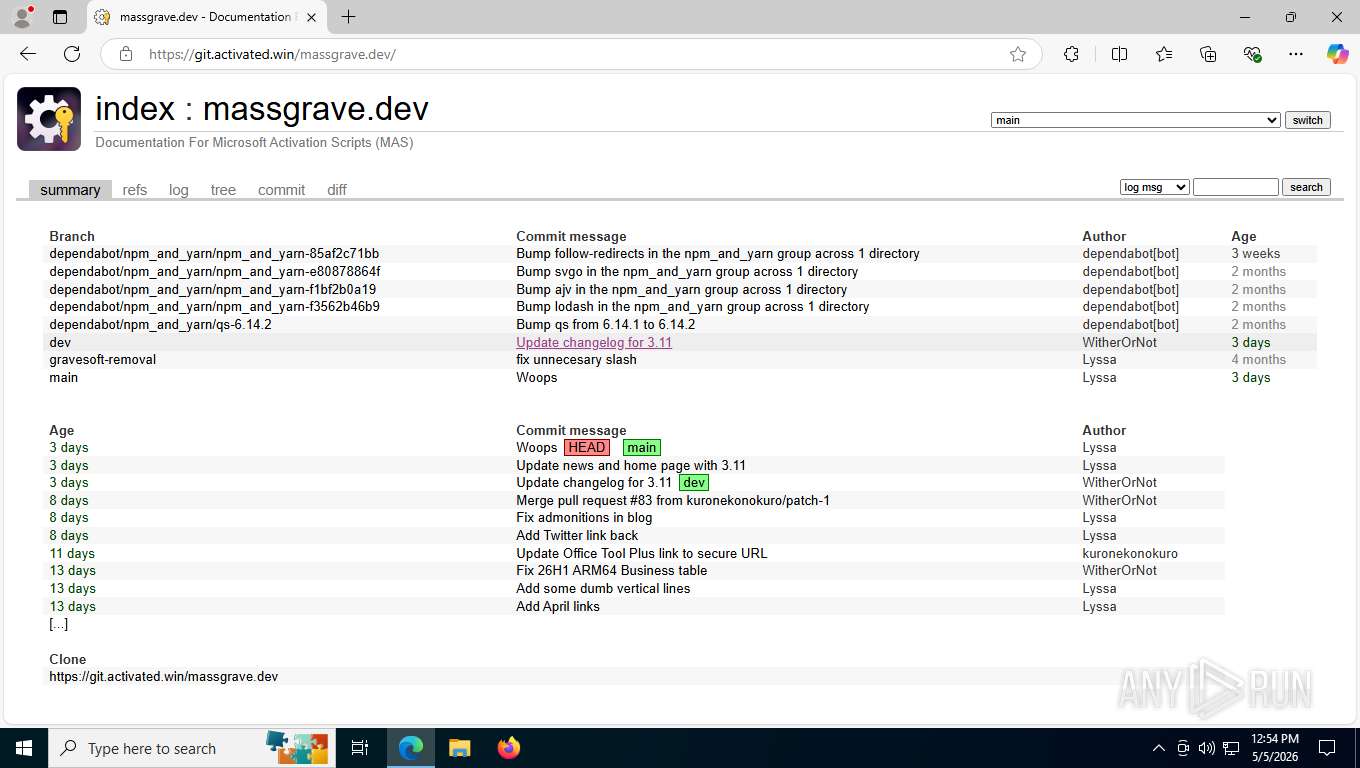The image size is (1360, 768).
Task: Open the tab actions menu
Action: [60, 17]
